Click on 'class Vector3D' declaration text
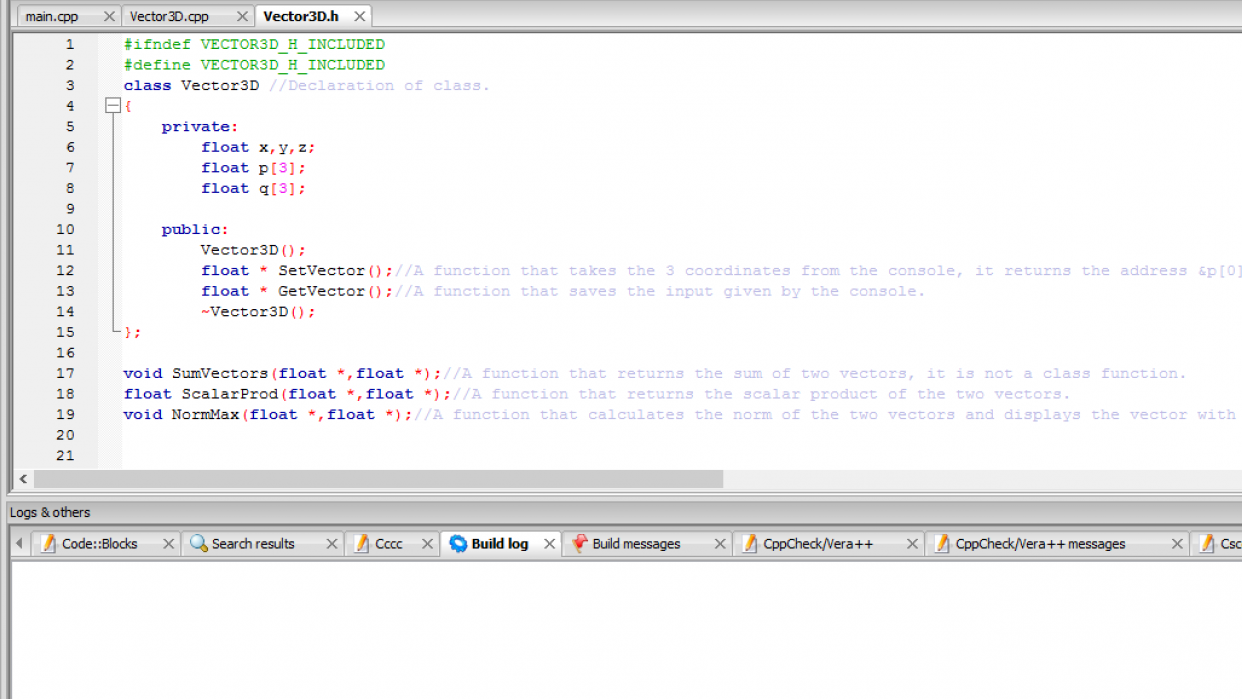Image resolution: width=1242 pixels, height=699 pixels. [191, 86]
